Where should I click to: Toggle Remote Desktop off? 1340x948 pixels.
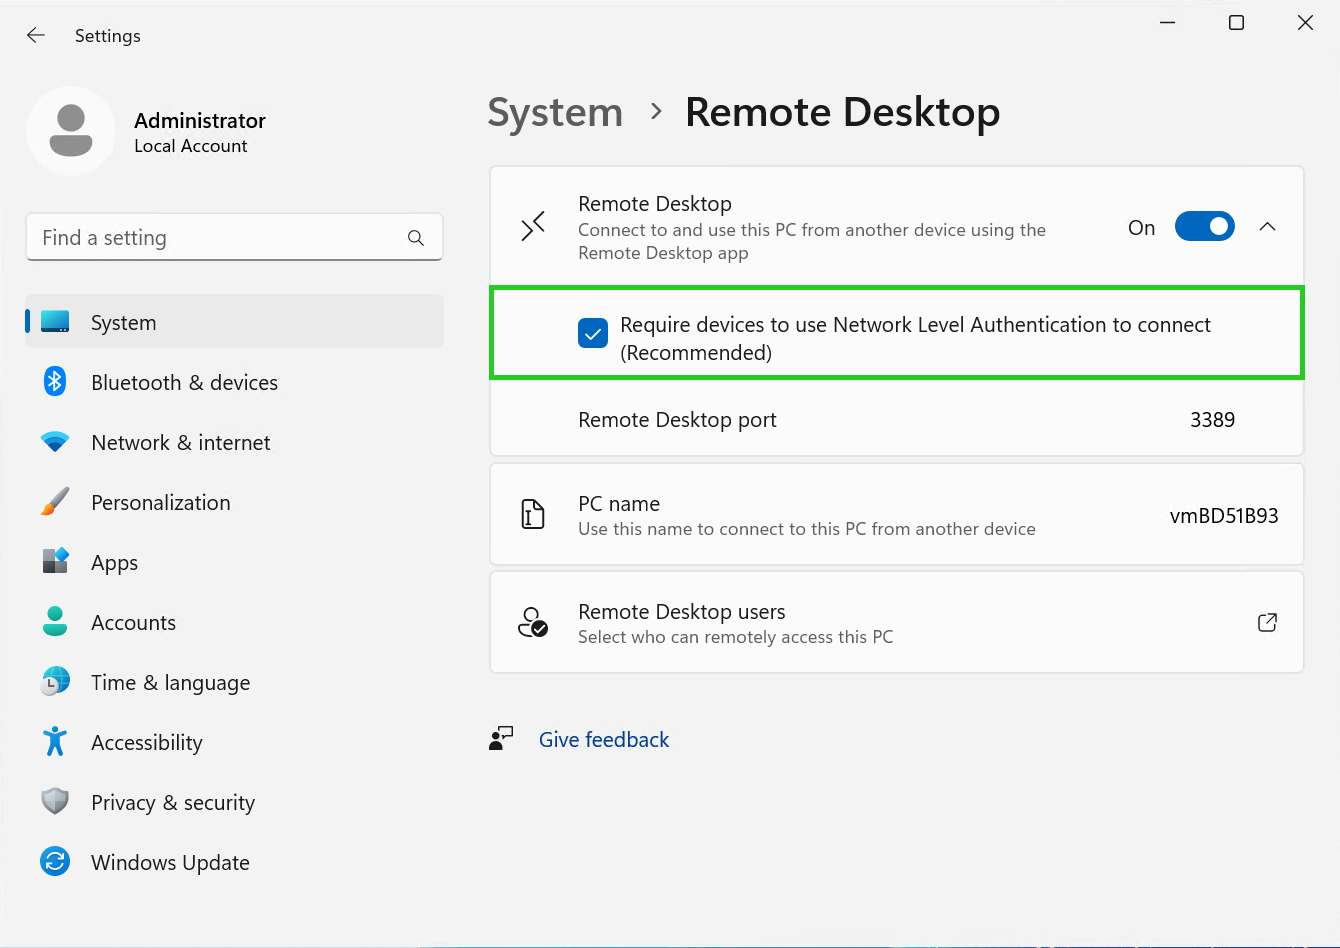coord(1204,226)
